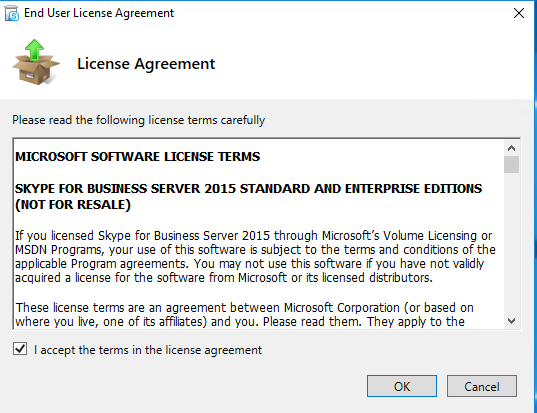Click the line beginning "MSDN Programs"
This screenshot has width=537, height=413.
tap(255, 250)
